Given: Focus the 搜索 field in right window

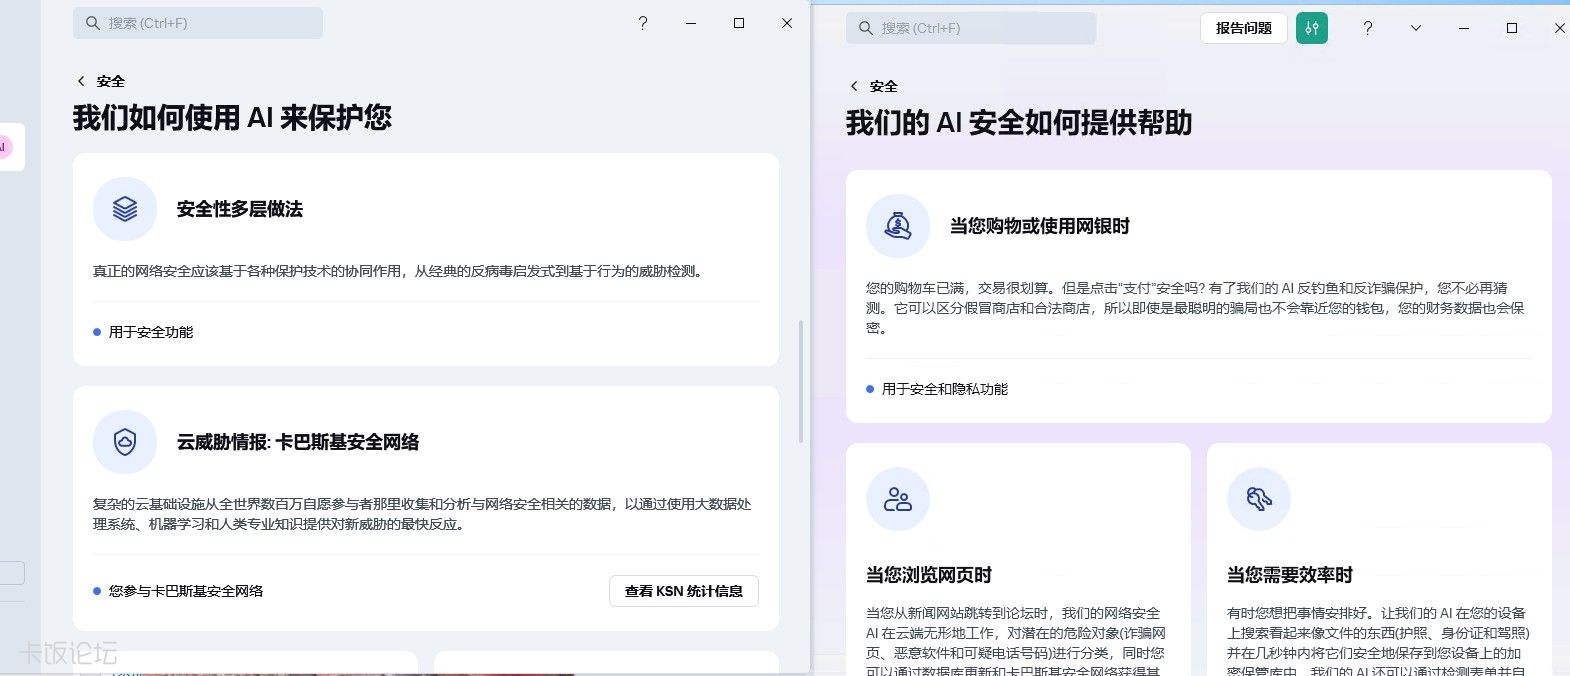Looking at the screenshot, I should pyautogui.click(x=971, y=28).
